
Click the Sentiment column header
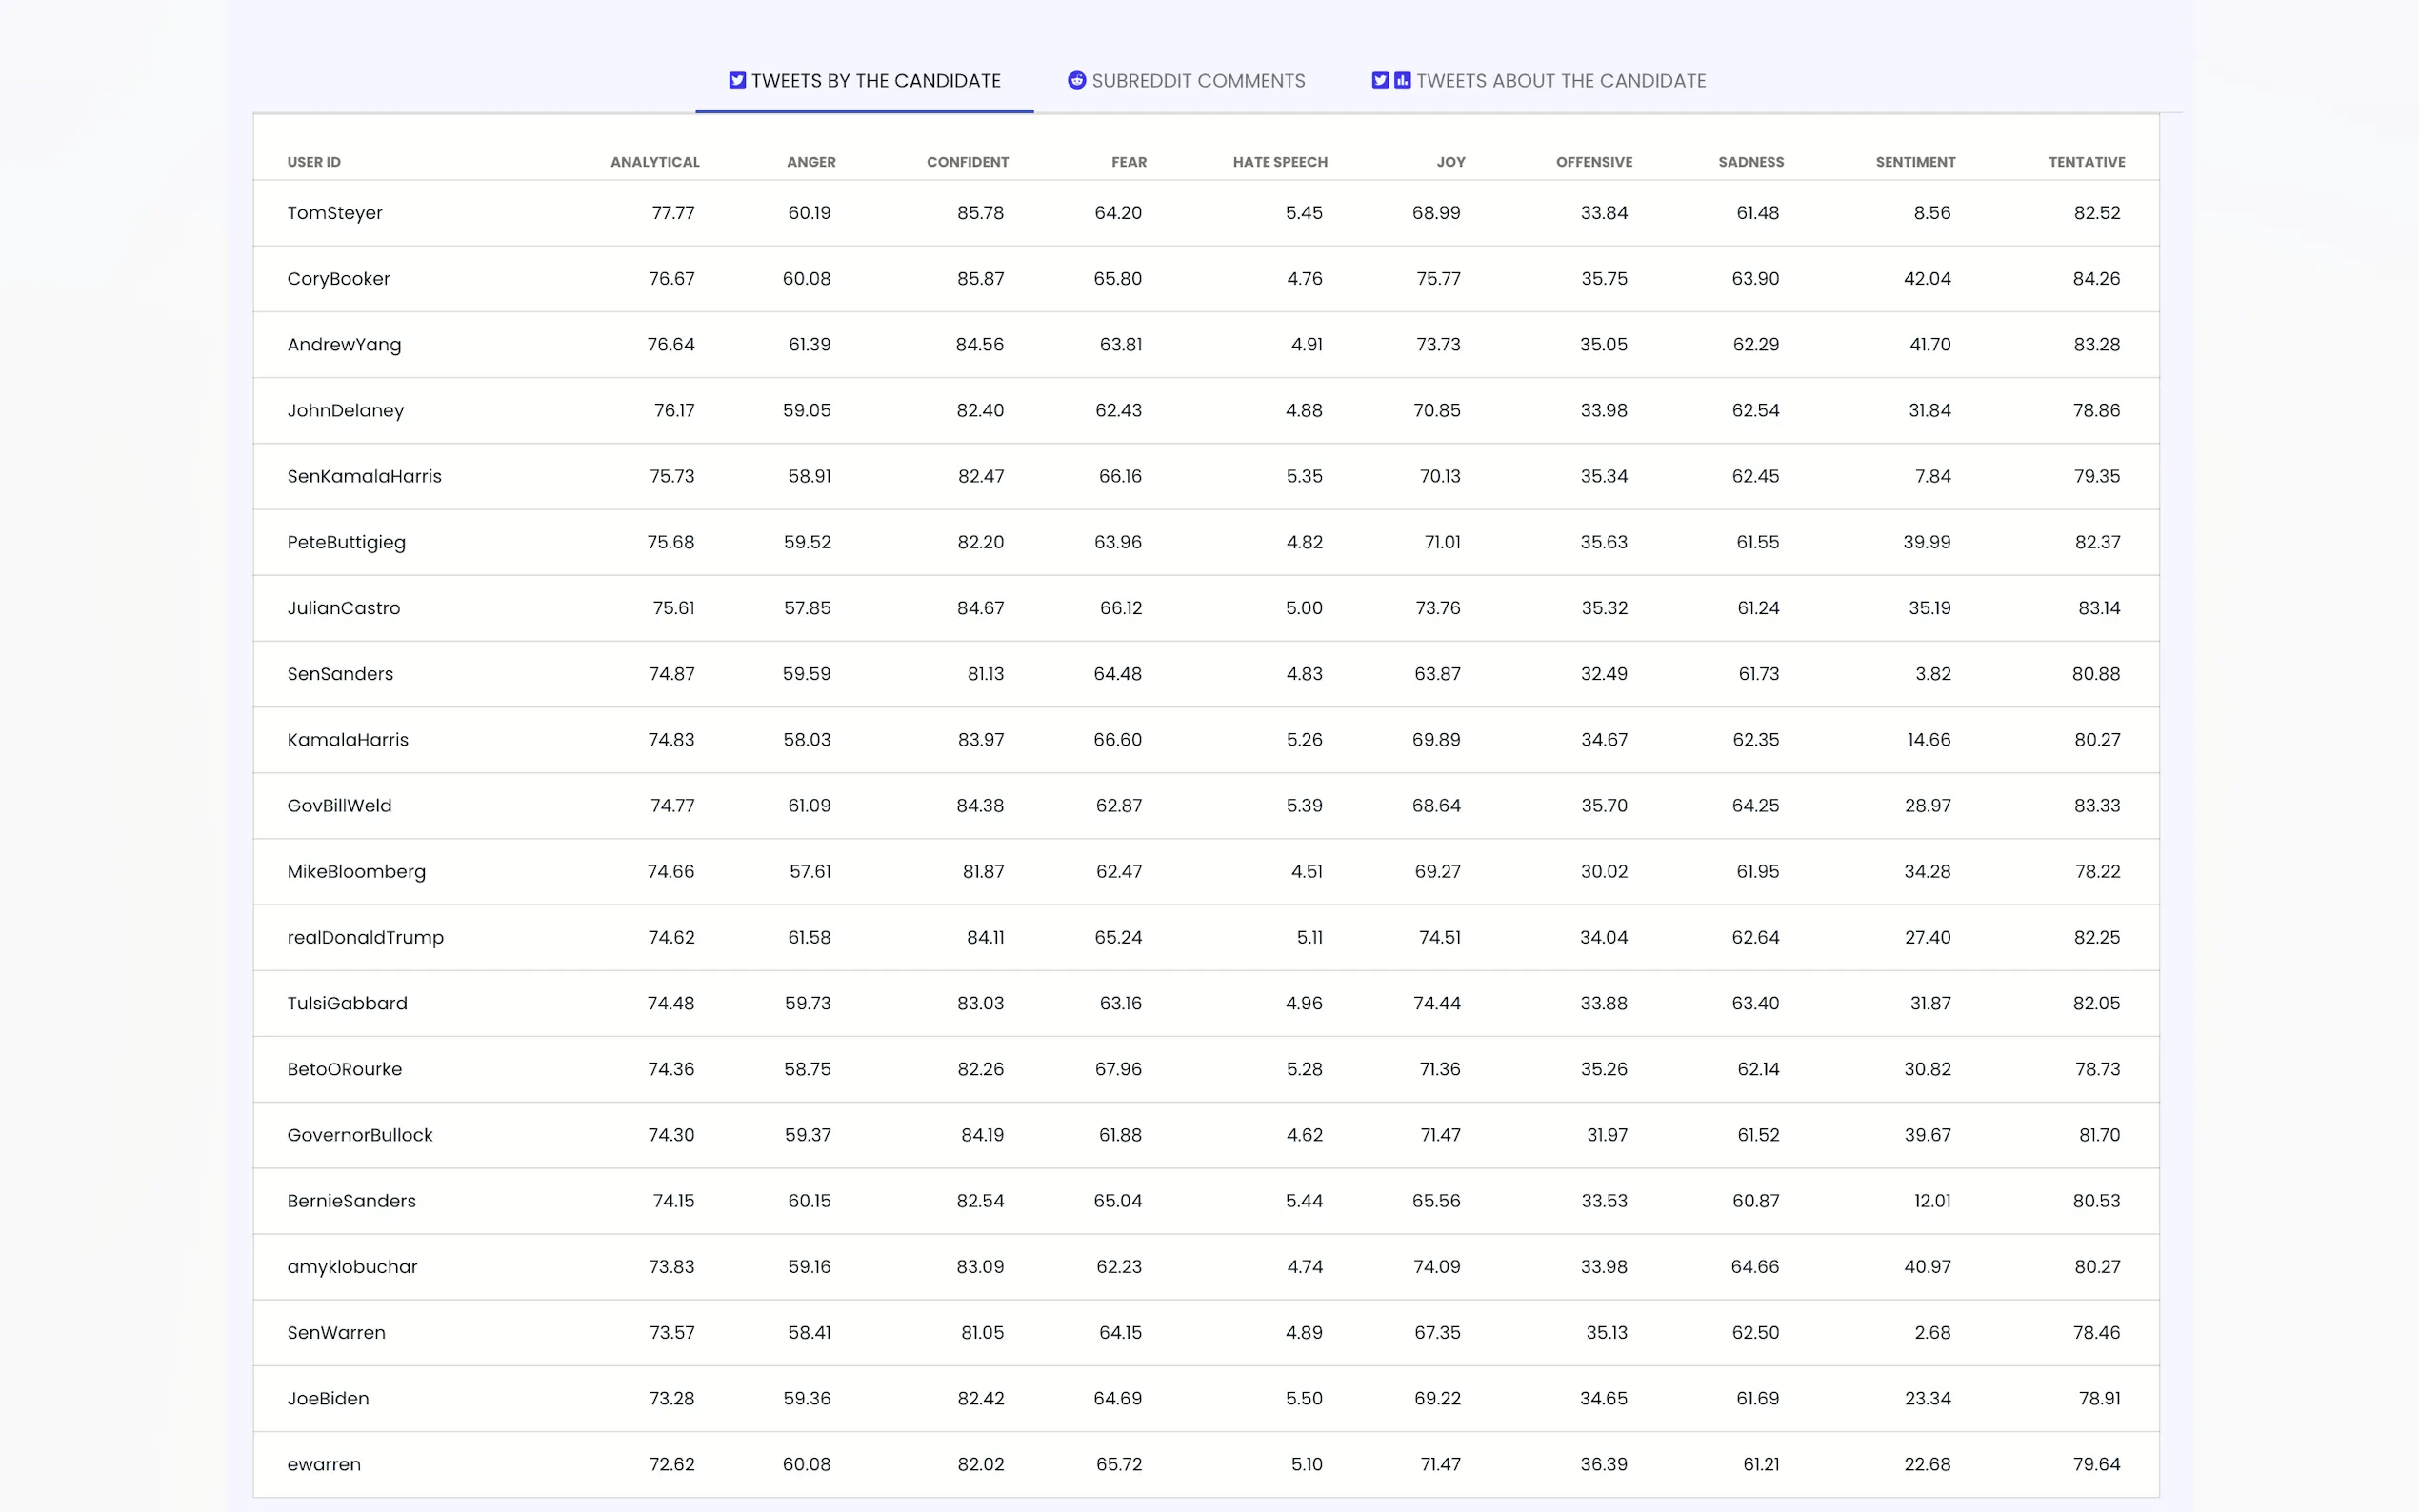1914,162
